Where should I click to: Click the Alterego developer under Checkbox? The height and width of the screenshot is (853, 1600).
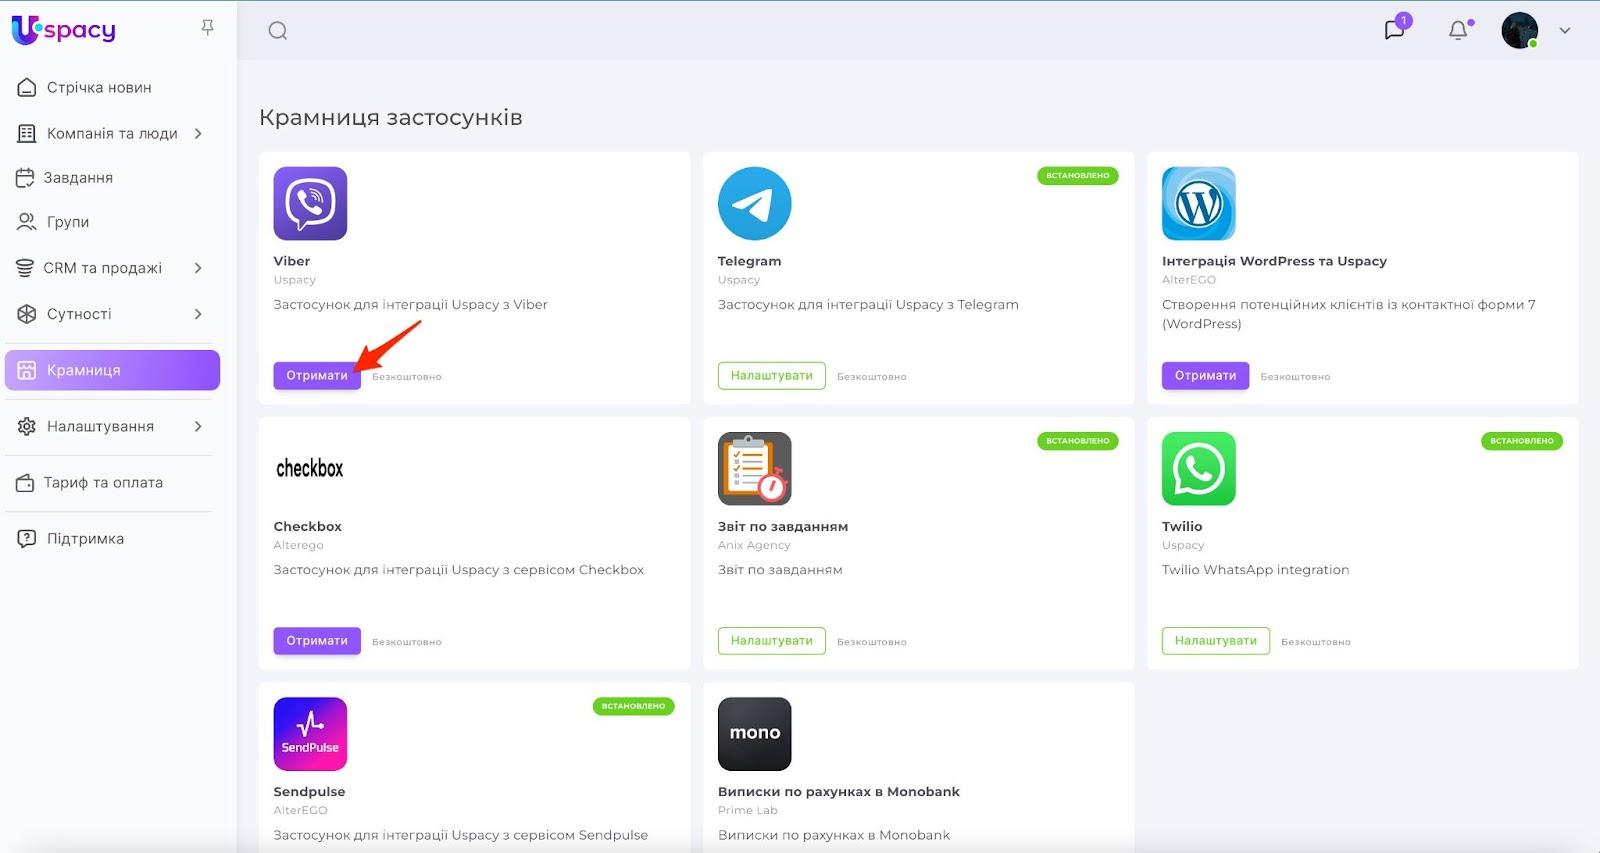(x=298, y=546)
